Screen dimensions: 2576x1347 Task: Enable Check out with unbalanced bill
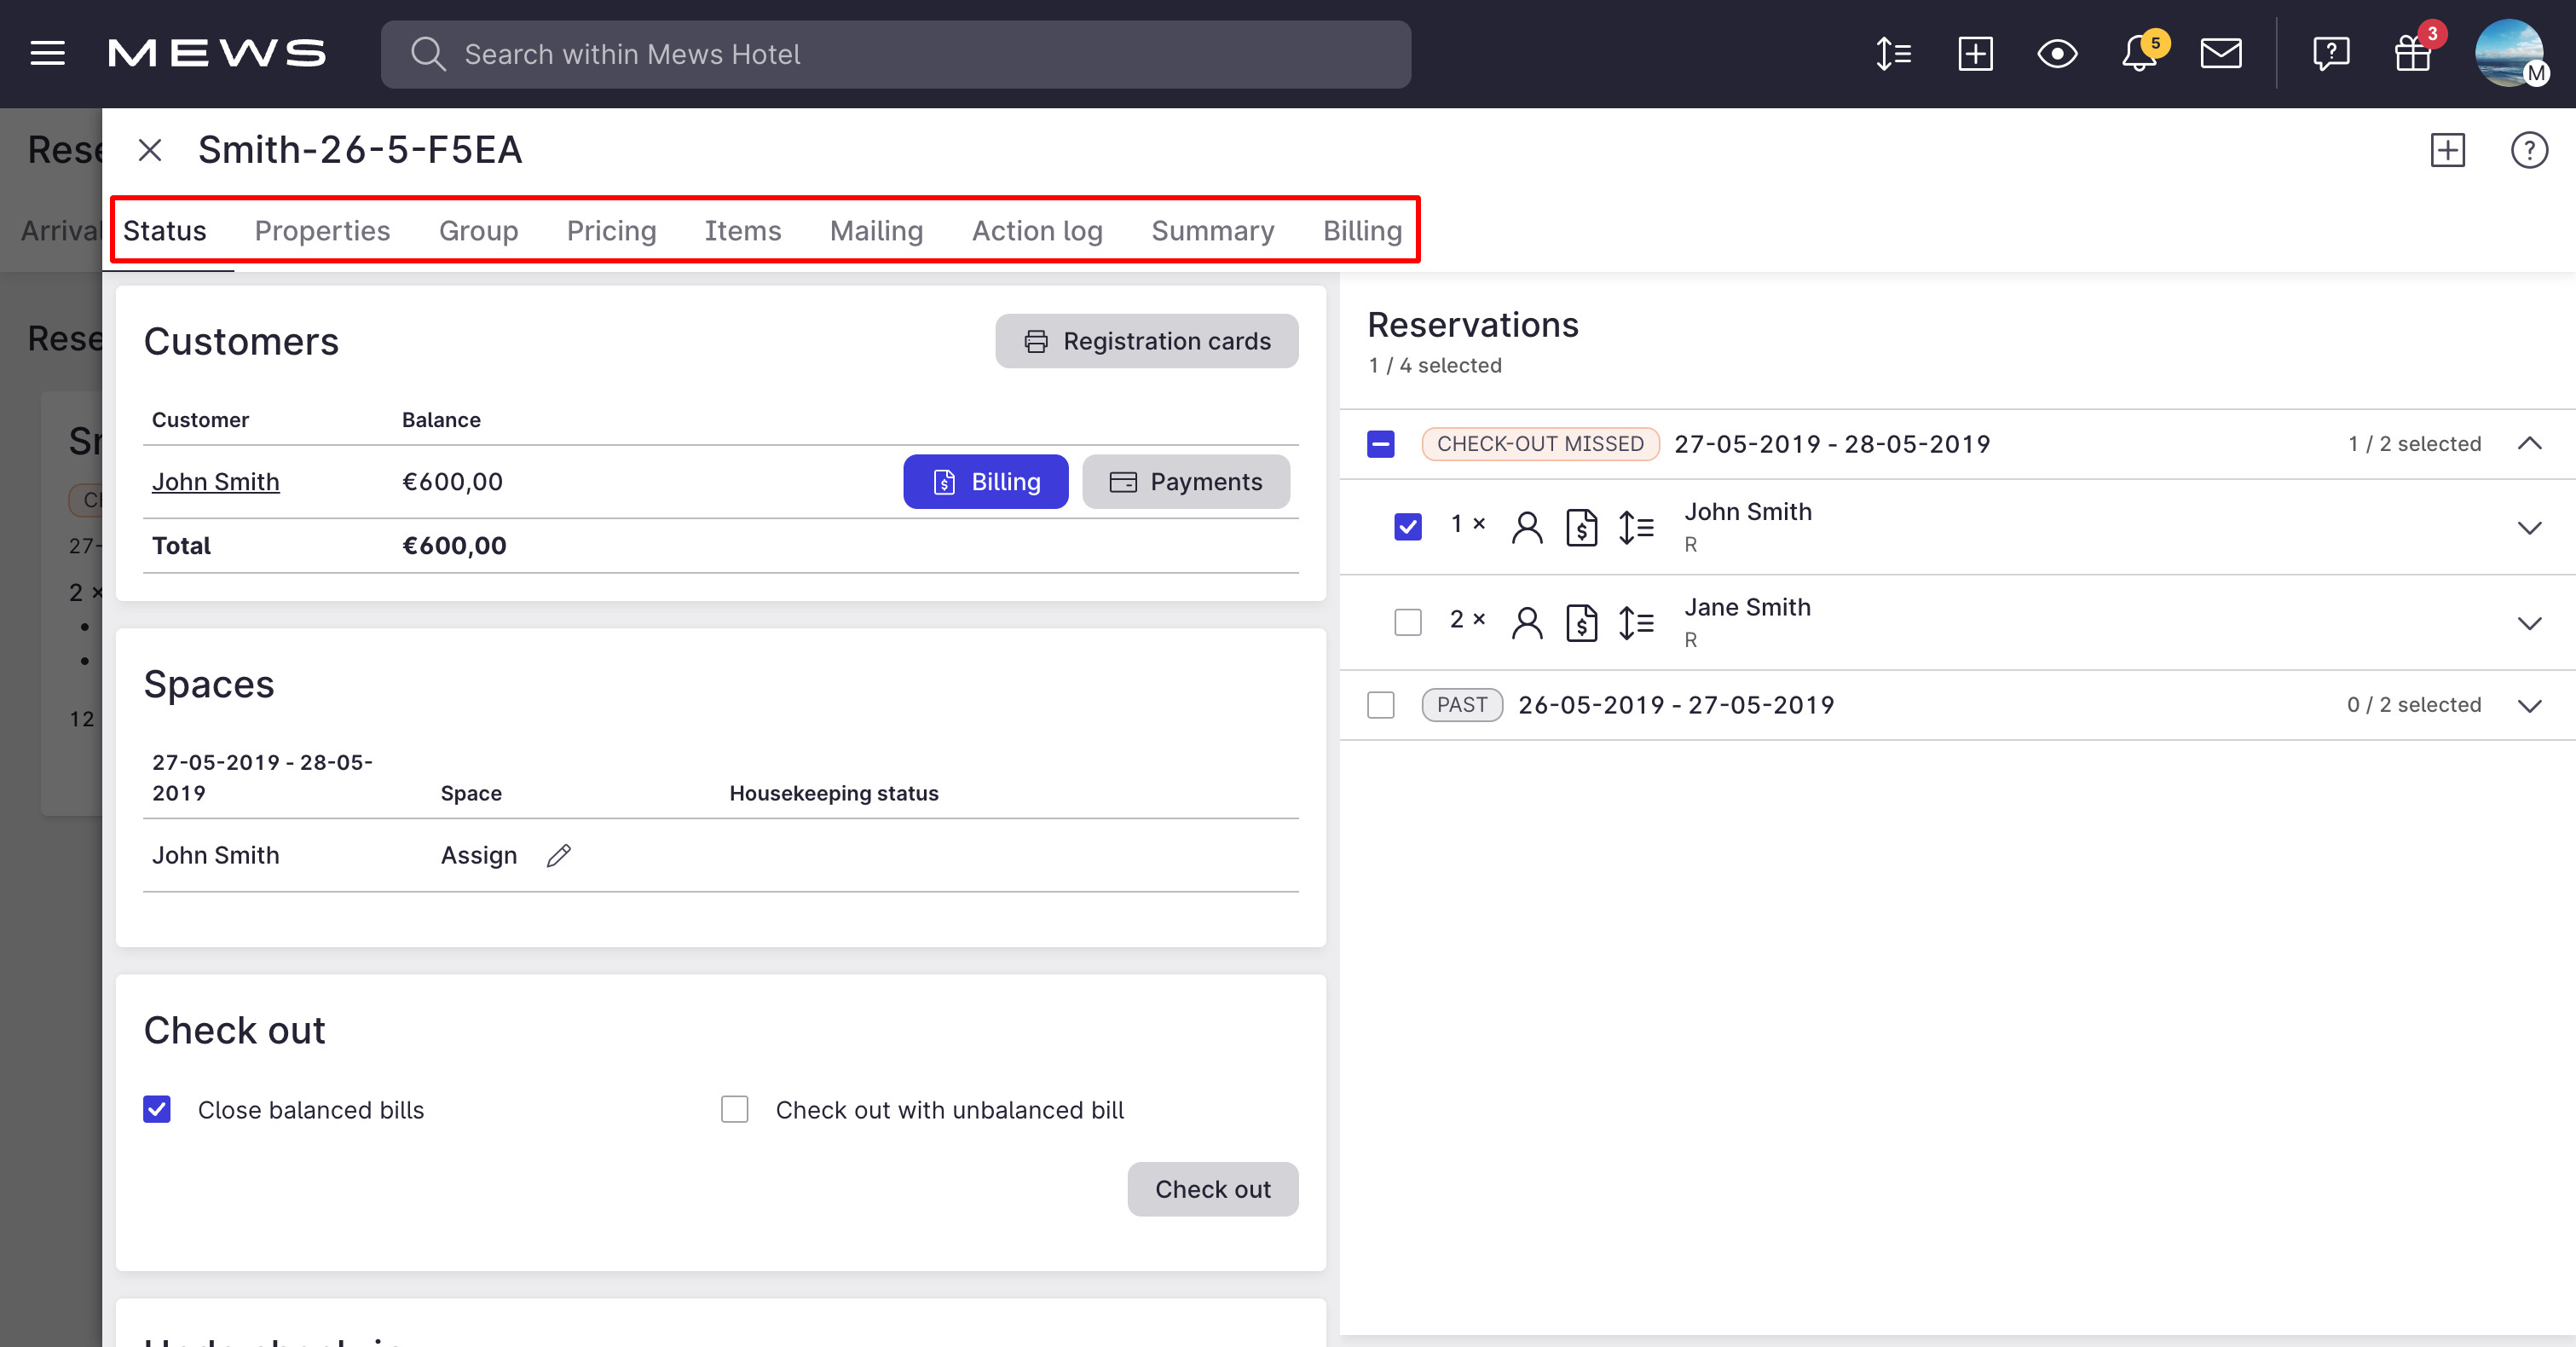click(735, 1109)
